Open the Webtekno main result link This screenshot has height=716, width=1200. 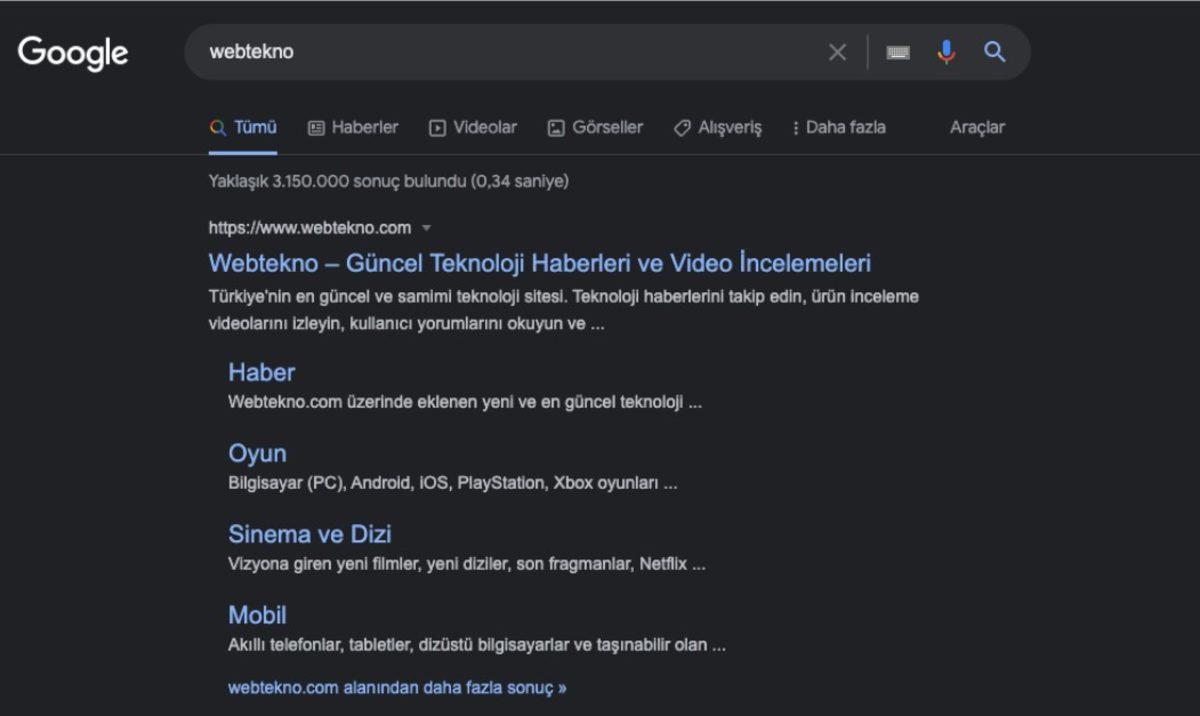pyautogui.click(x=538, y=262)
